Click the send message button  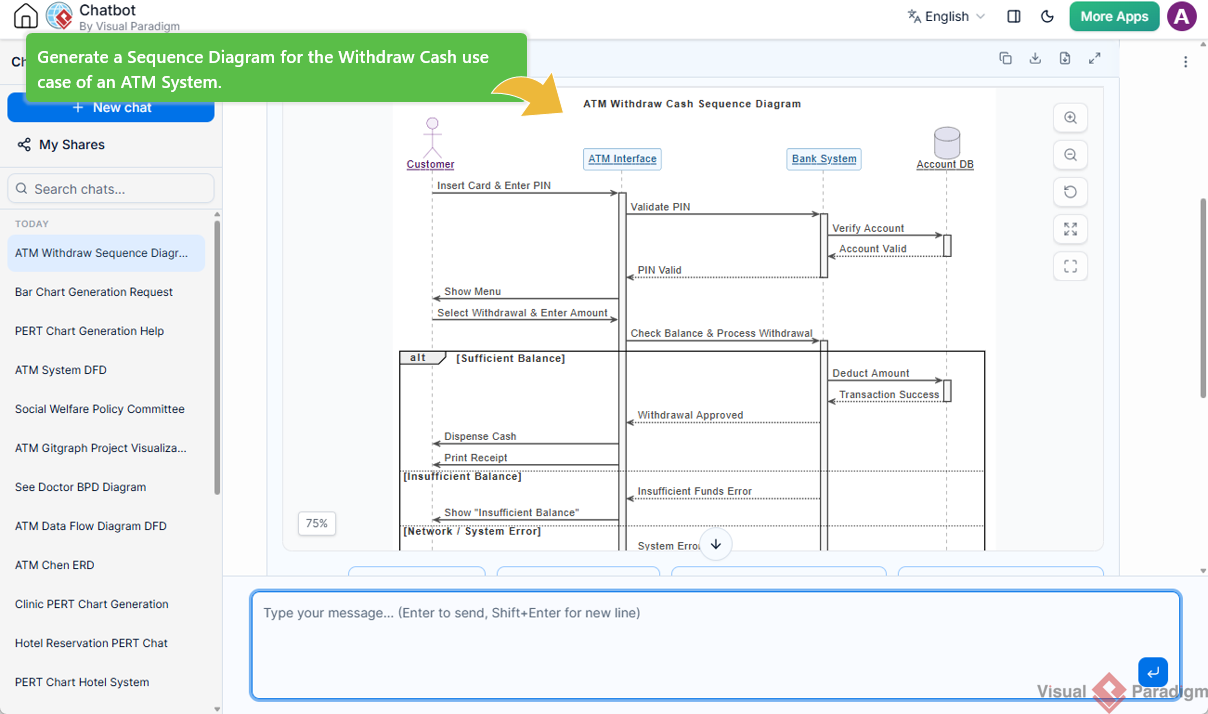(x=1152, y=671)
